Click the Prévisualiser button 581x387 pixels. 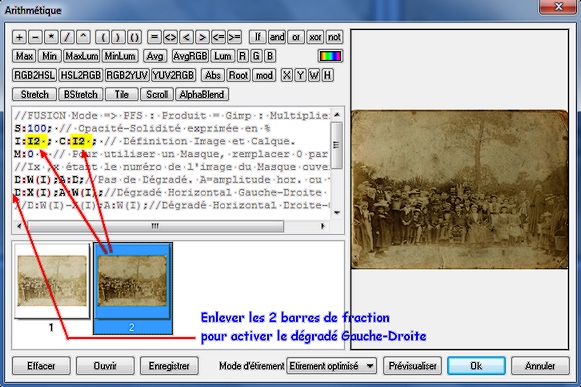[412, 366]
